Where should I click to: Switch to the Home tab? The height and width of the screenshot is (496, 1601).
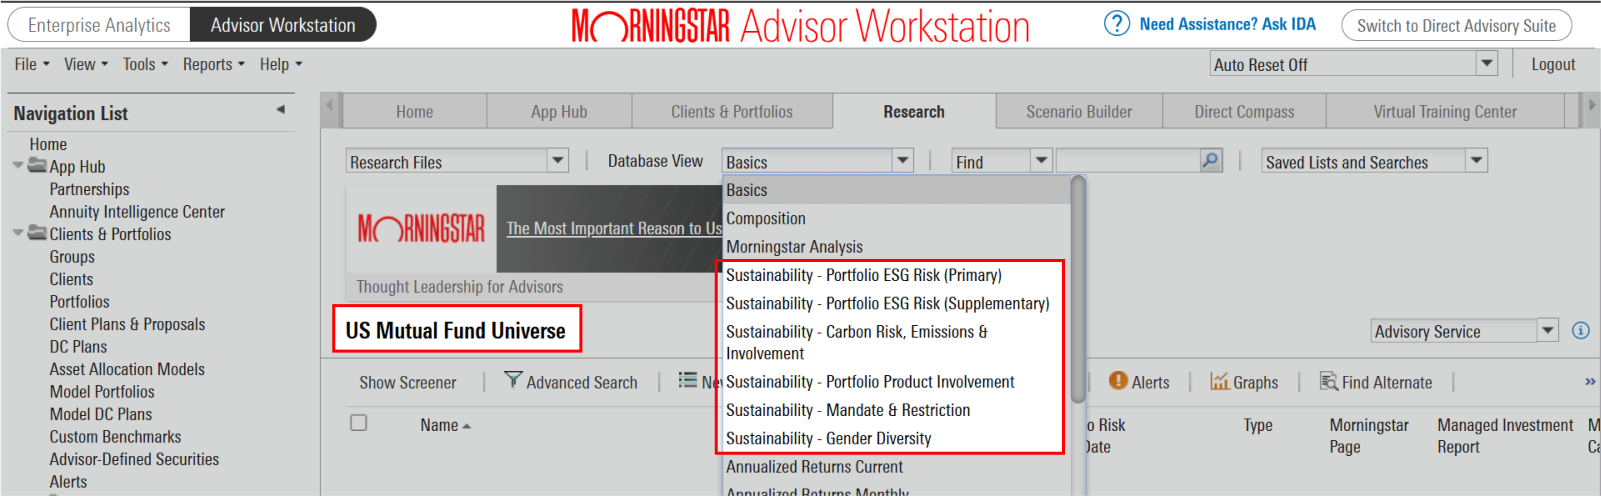click(x=415, y=111)
